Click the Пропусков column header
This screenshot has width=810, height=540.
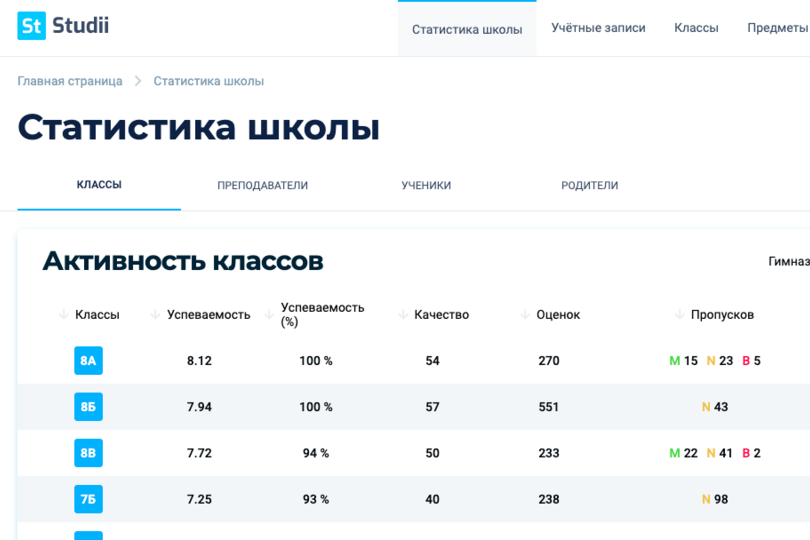(723, 315)
